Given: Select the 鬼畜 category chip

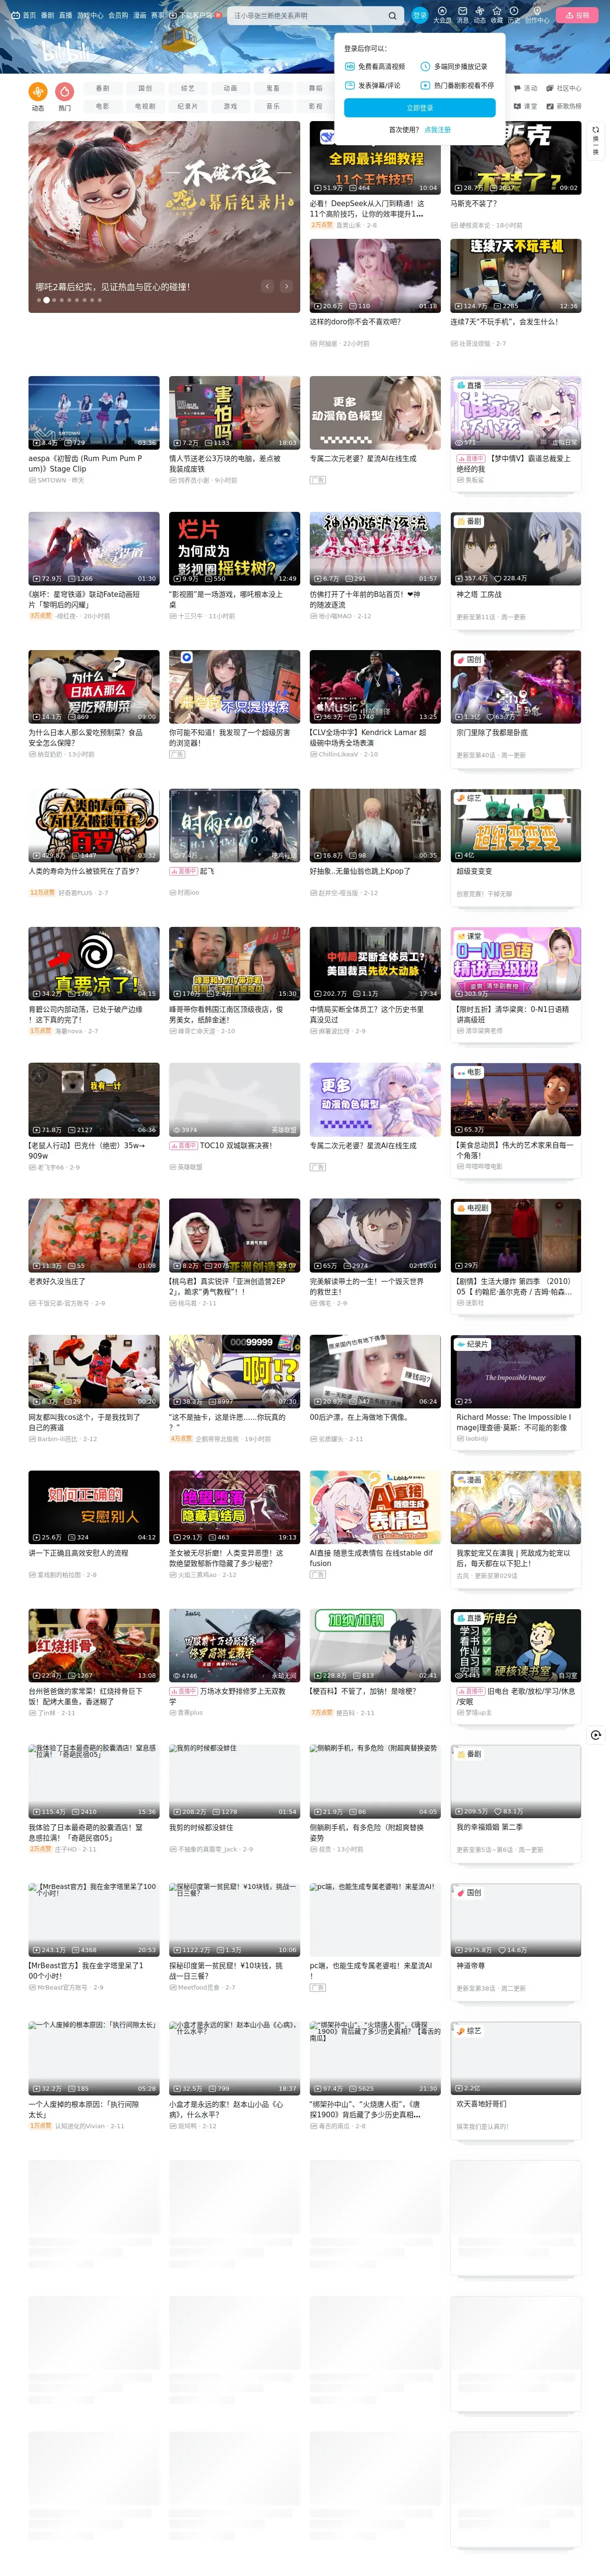Looking at the screenshot, I should (273, 88).
